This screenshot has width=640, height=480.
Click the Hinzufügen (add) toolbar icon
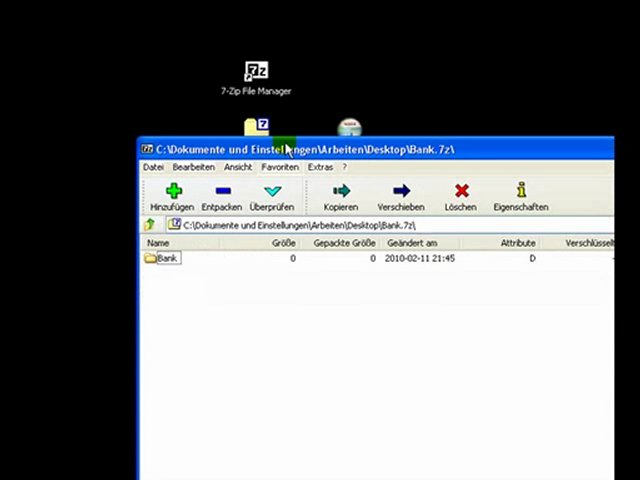click(172, 195)
